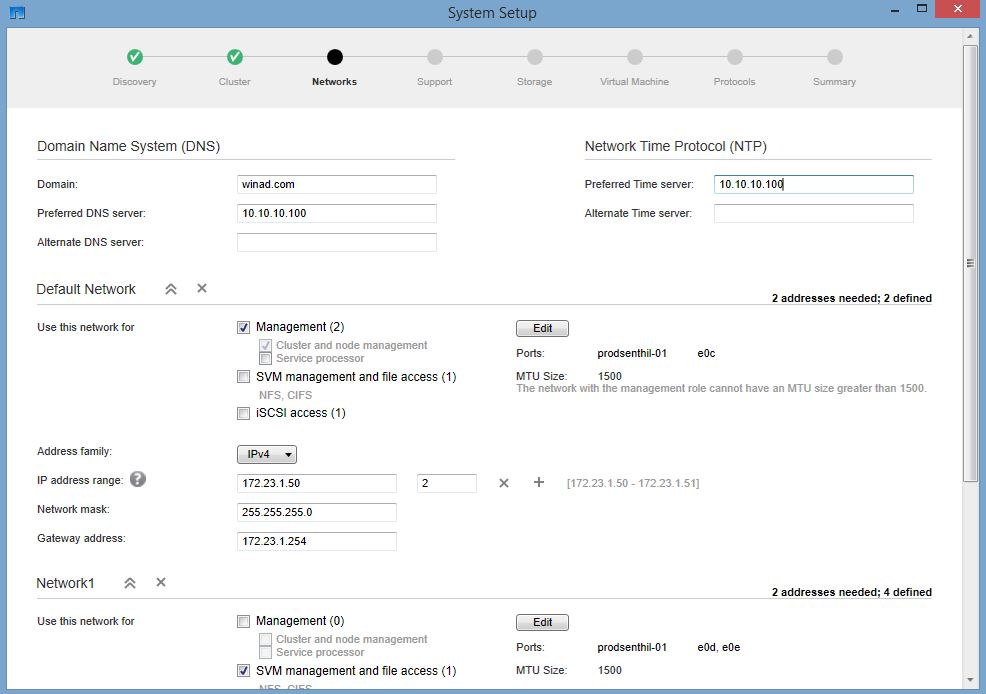
Task: Add another IP address range with the plus icon
Action: coord(538,483)
